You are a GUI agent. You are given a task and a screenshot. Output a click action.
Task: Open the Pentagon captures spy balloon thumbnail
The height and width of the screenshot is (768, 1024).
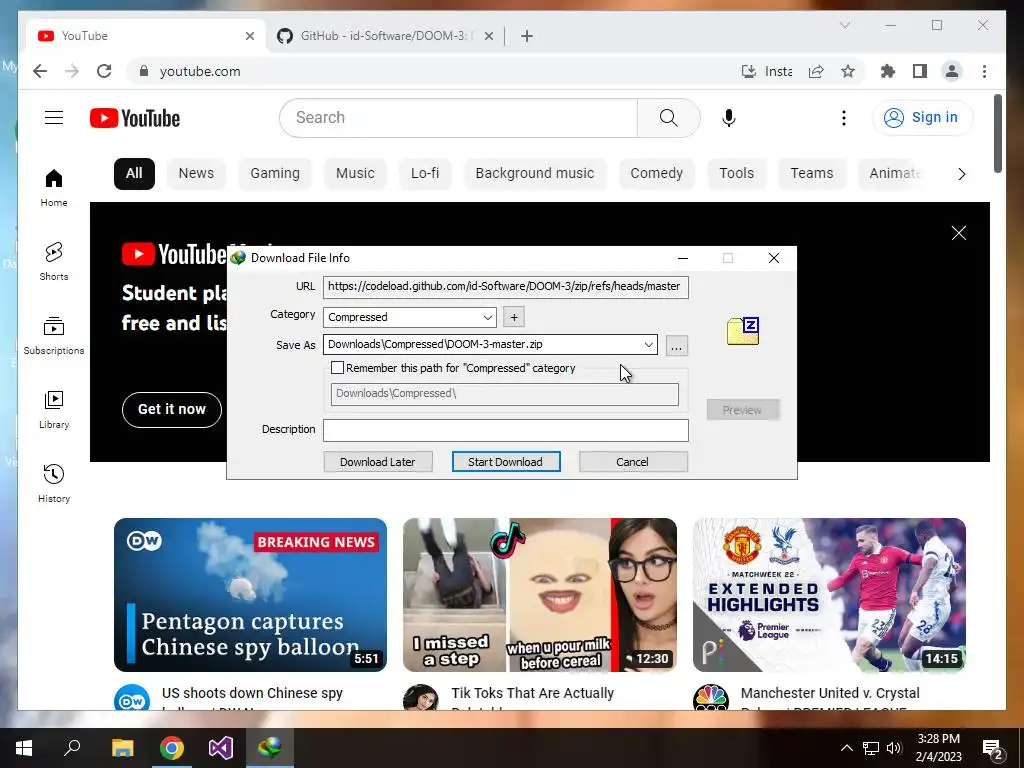click(250, 595)
